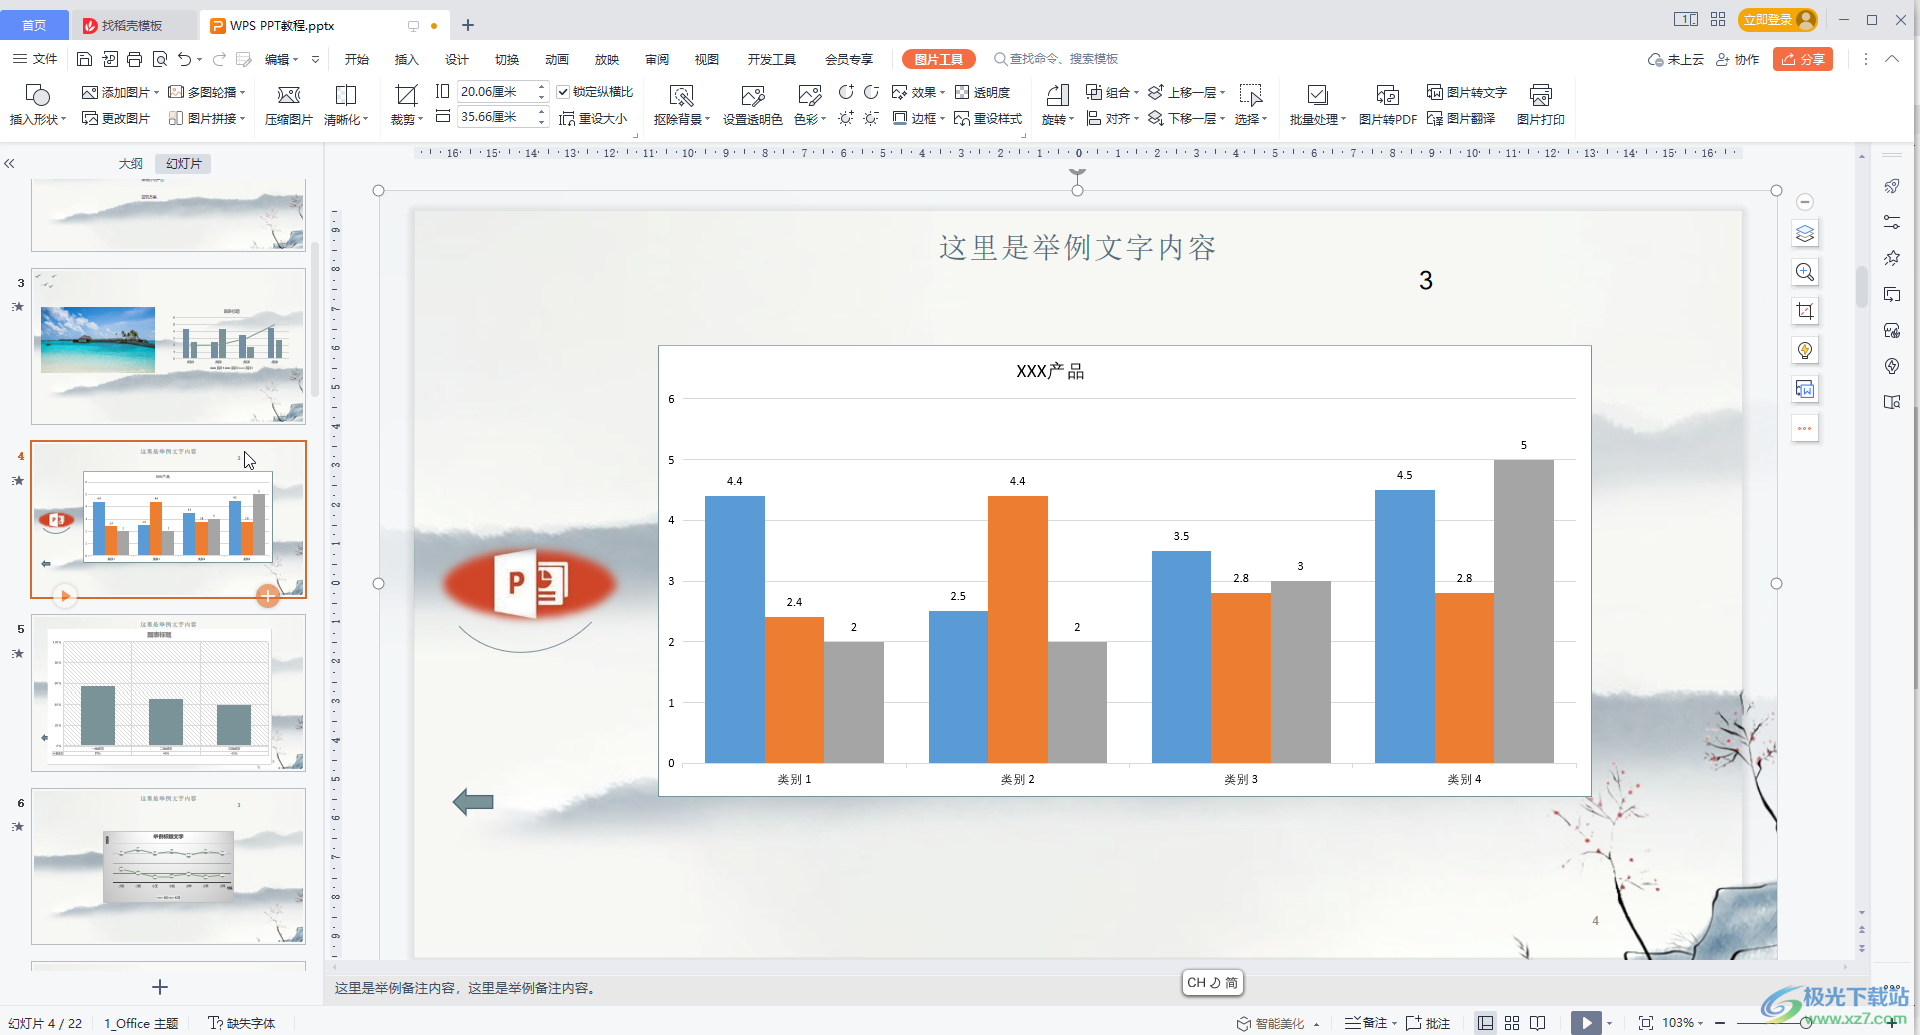Switch to the Outline panel tab
The height and width of the screenshot is (1035, 1920).
tap(131, 163)
